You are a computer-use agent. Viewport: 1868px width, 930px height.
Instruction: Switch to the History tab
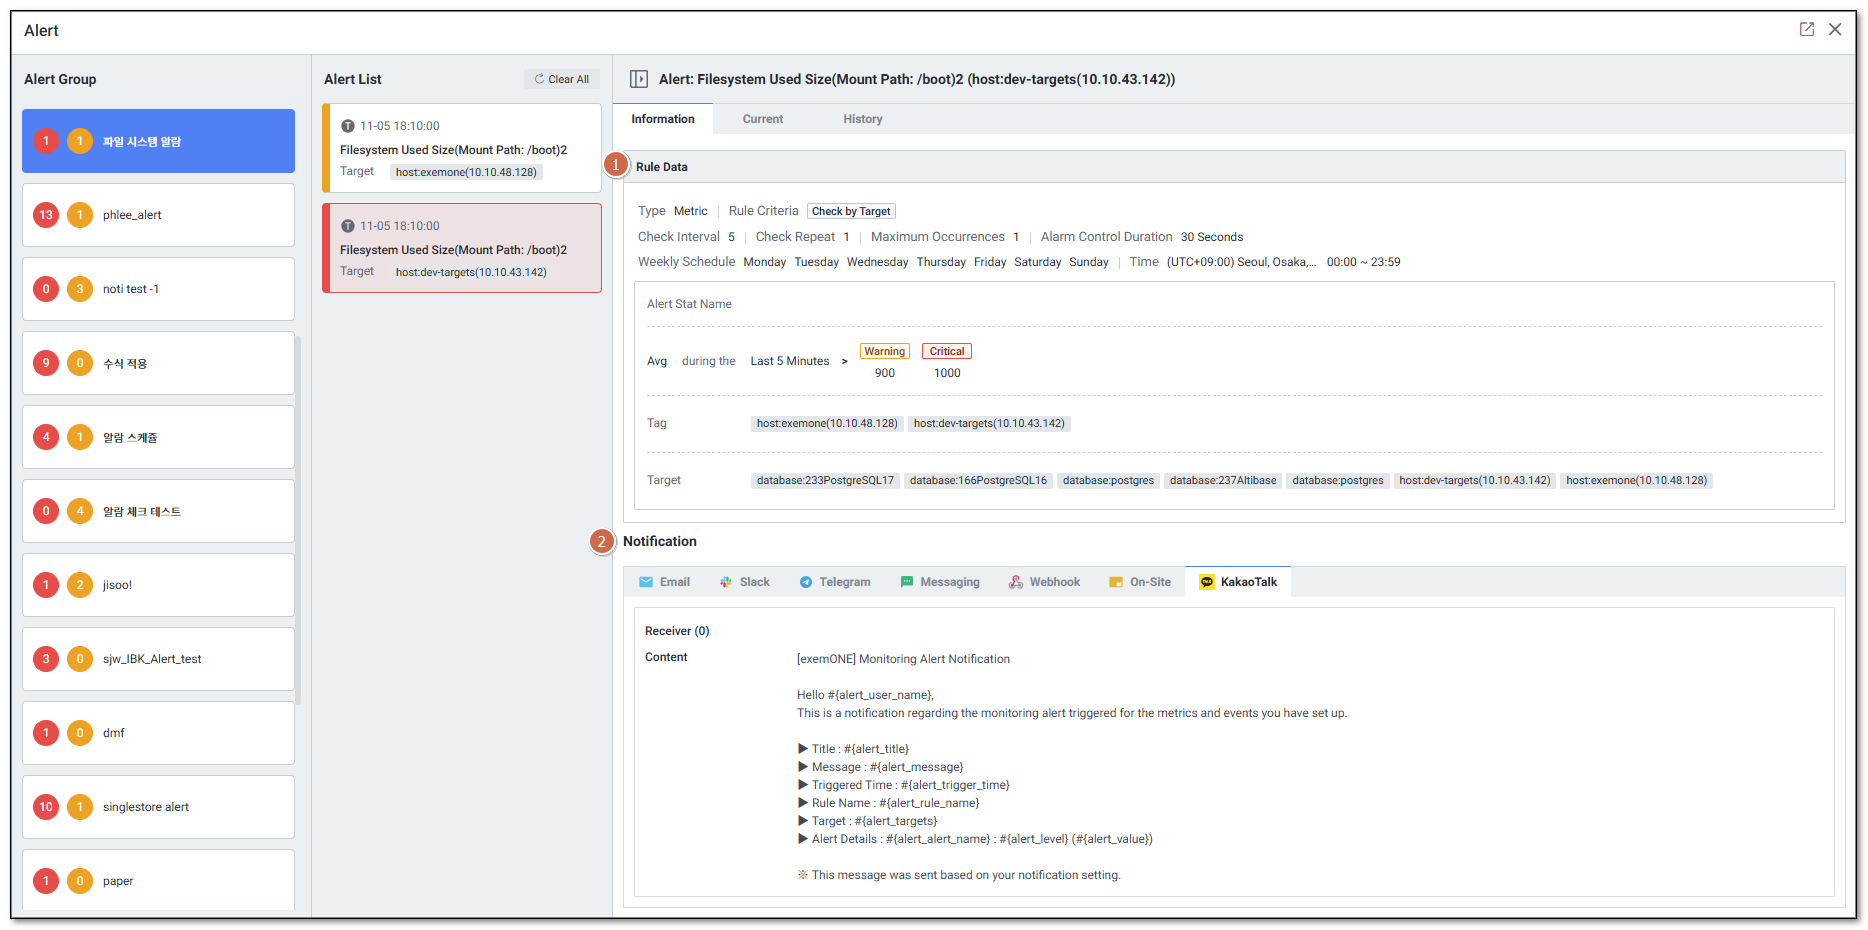click(x=862, y=119)
